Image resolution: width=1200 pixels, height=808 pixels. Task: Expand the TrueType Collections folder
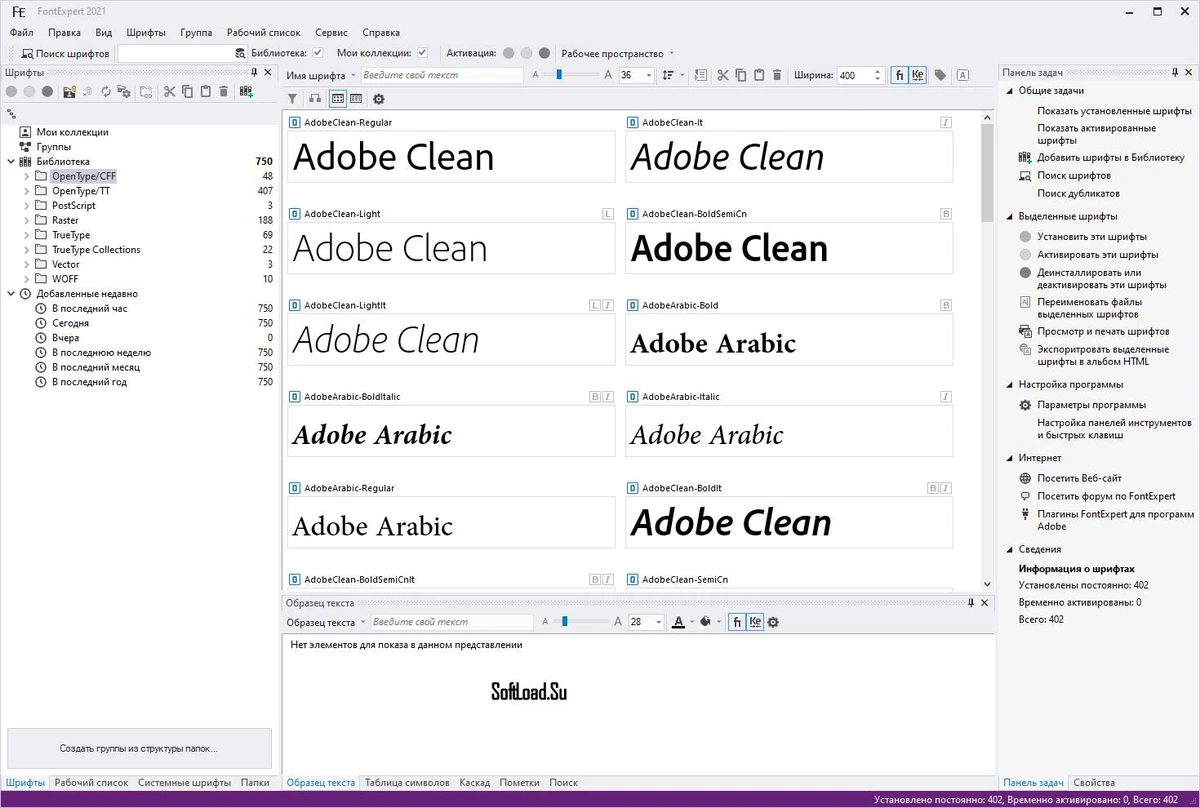pyautogui.click(x=28, y=250)
